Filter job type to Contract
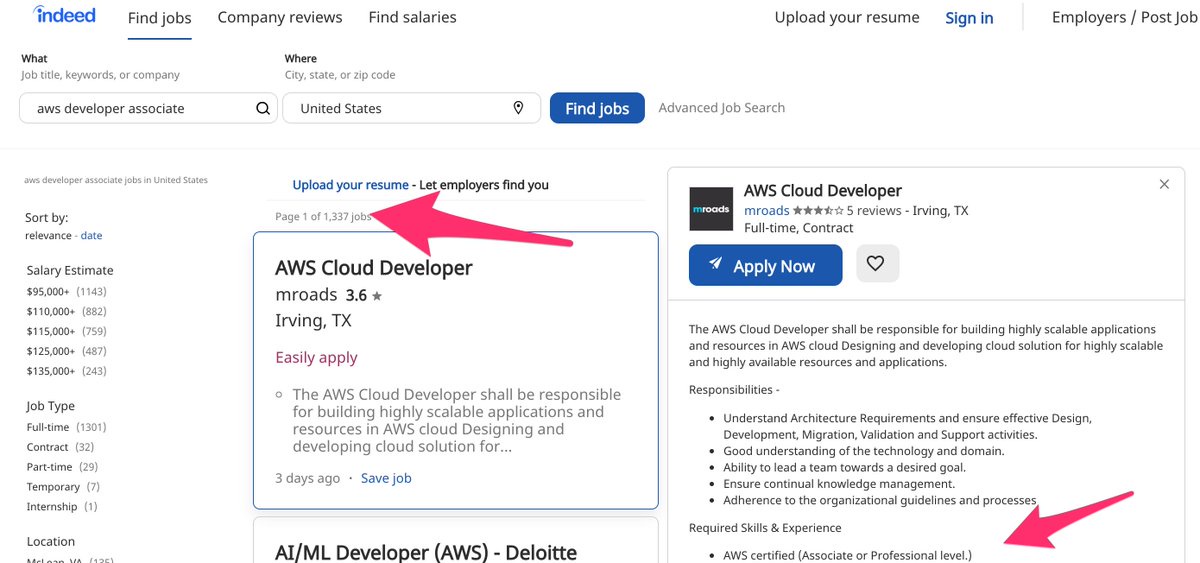 (48, 447)
